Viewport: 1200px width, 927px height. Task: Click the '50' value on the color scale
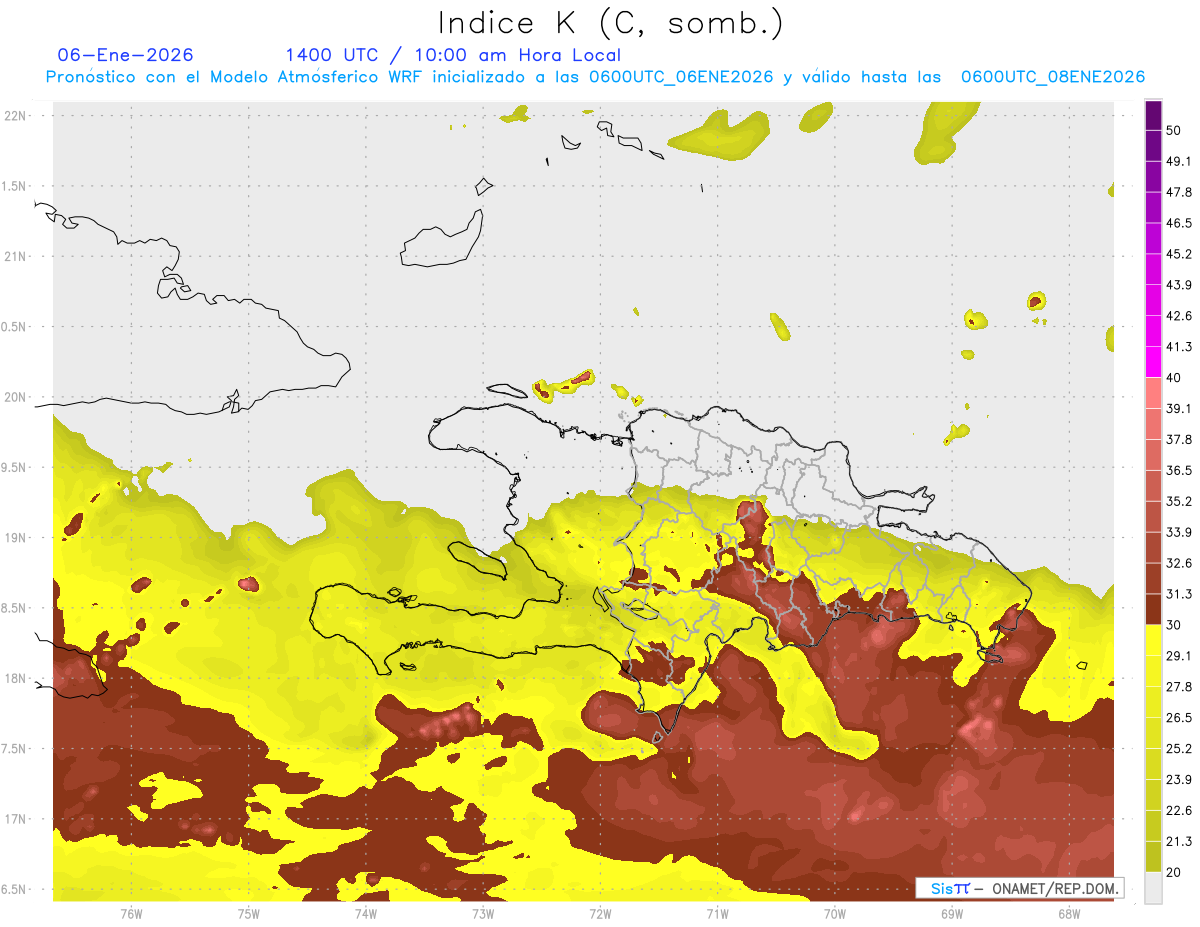click(1175, 130)
